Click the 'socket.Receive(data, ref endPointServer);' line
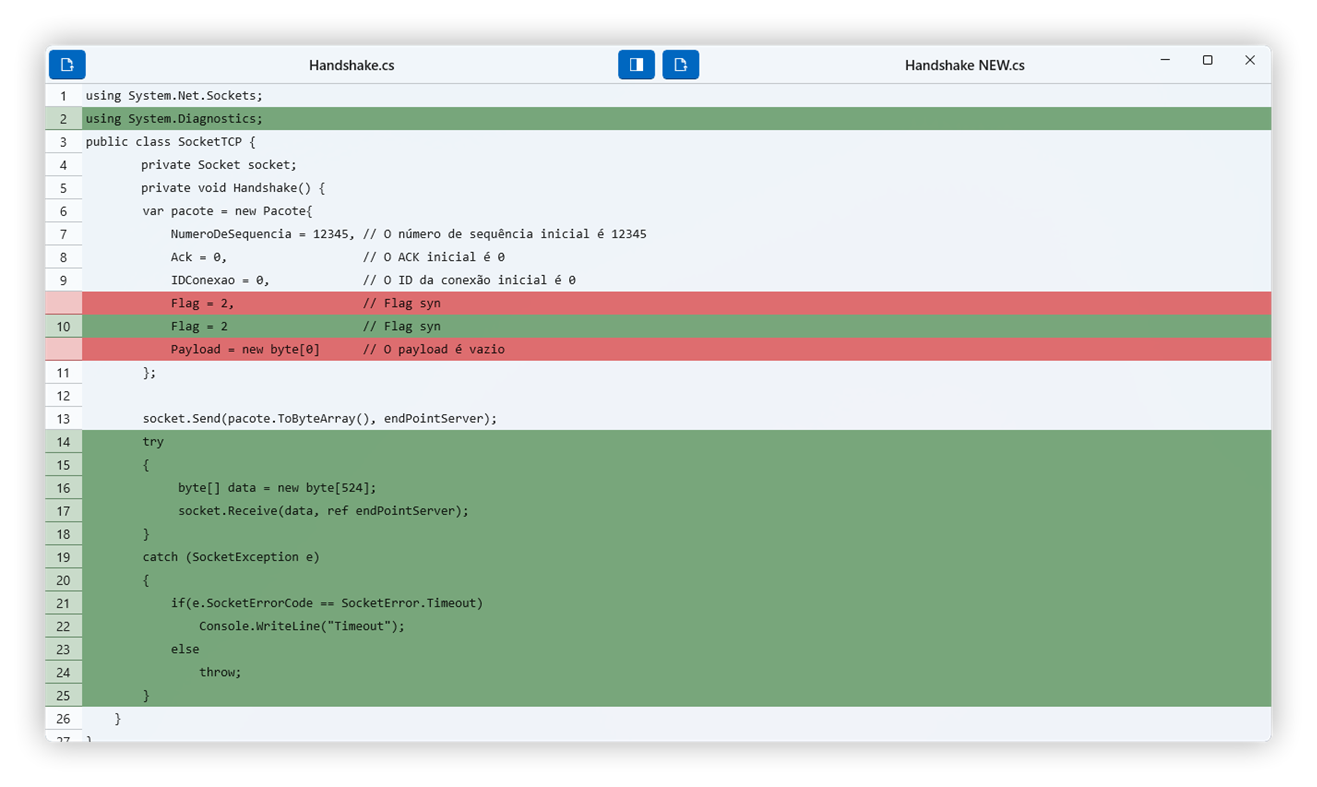The height and width of the screenshot is (787, 1317). [323, 511]
